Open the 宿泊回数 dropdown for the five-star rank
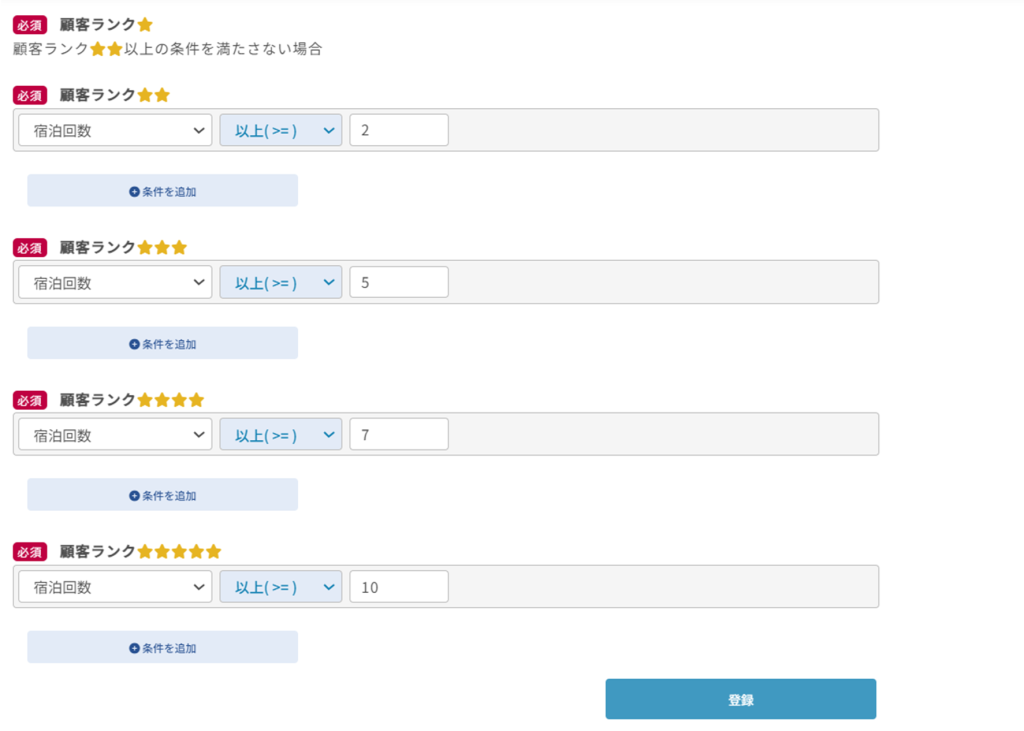1024x731 pixels. click(115, 587)
